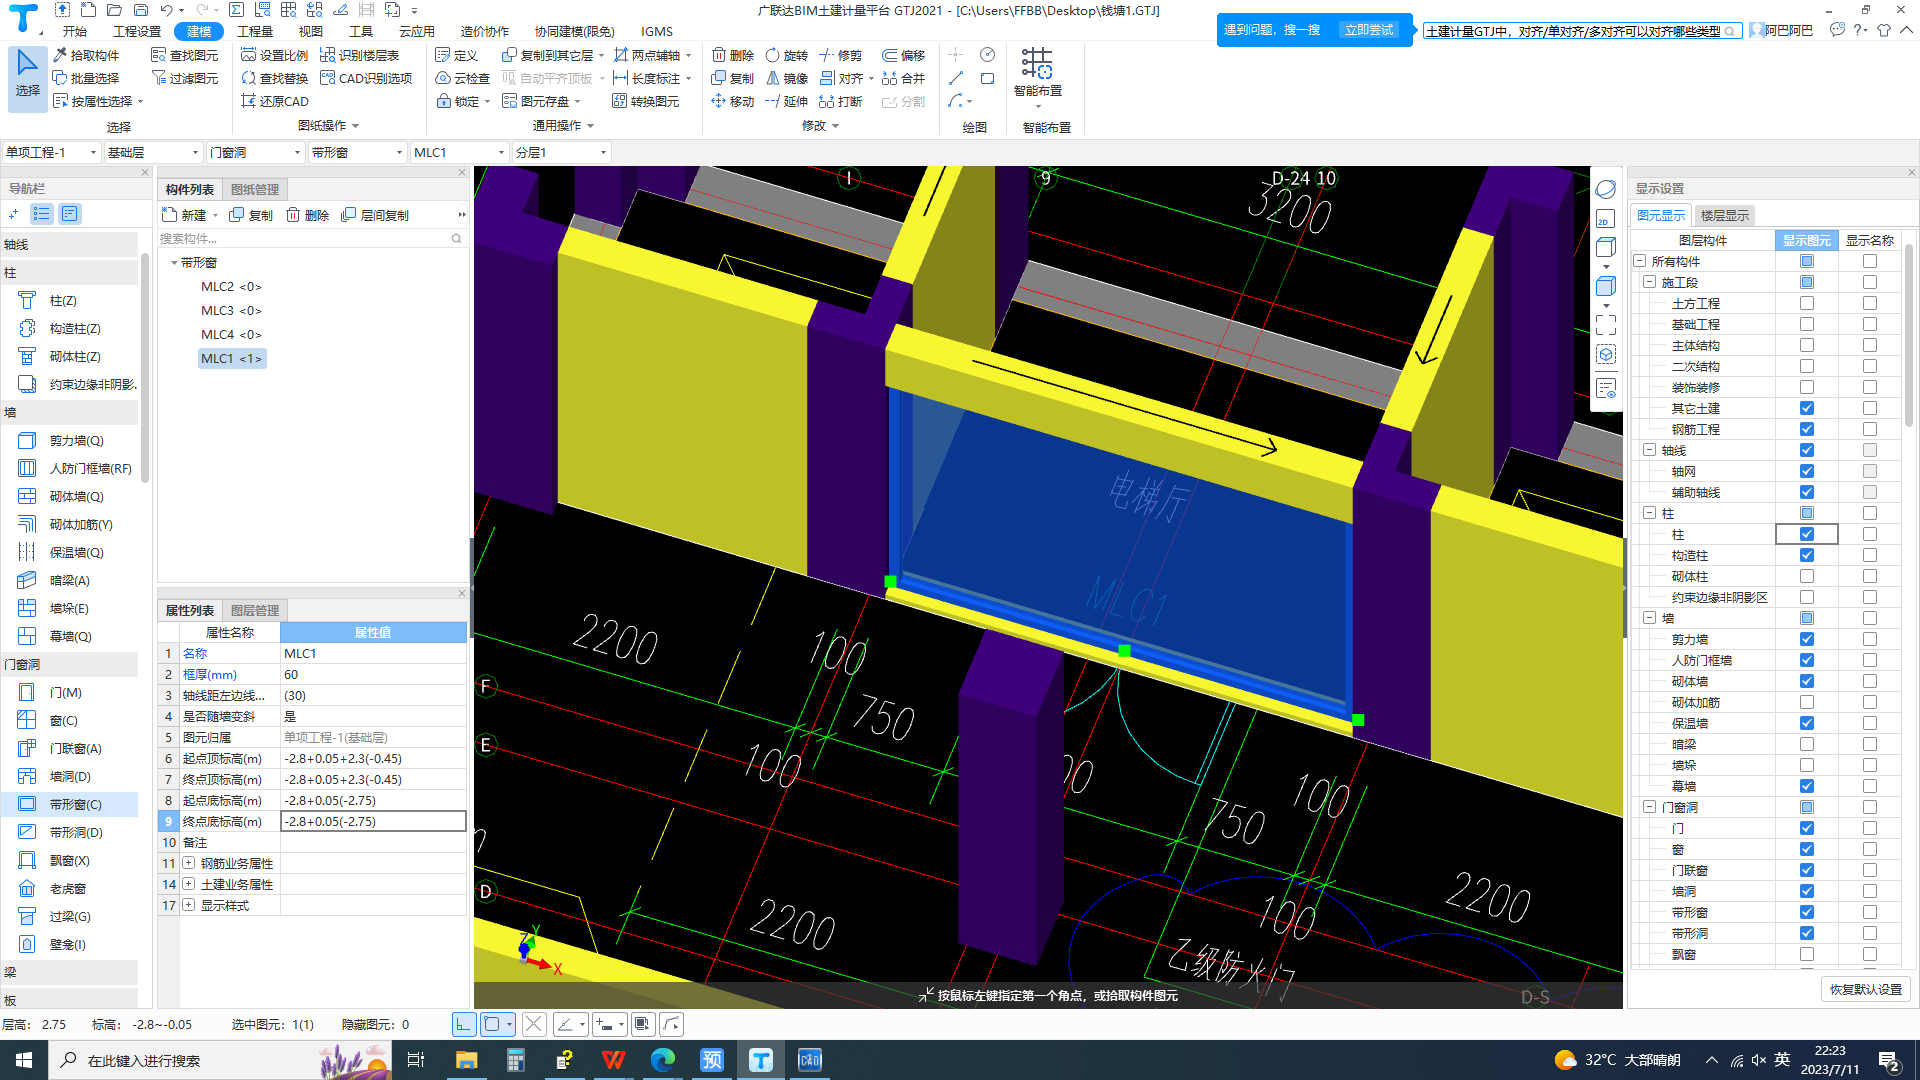Image resolution: width=1920 pixels, height=1080 pixels.
Task: Expand 土建业务属性 property group
Action: click(x=188, y=884)
